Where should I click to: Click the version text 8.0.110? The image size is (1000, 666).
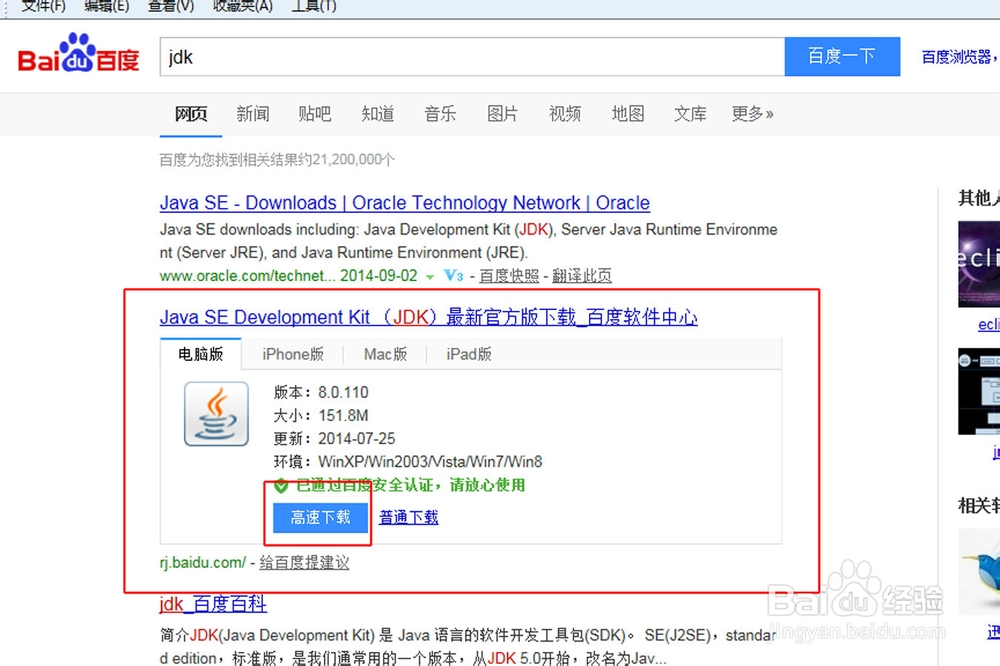coord(343,392)
